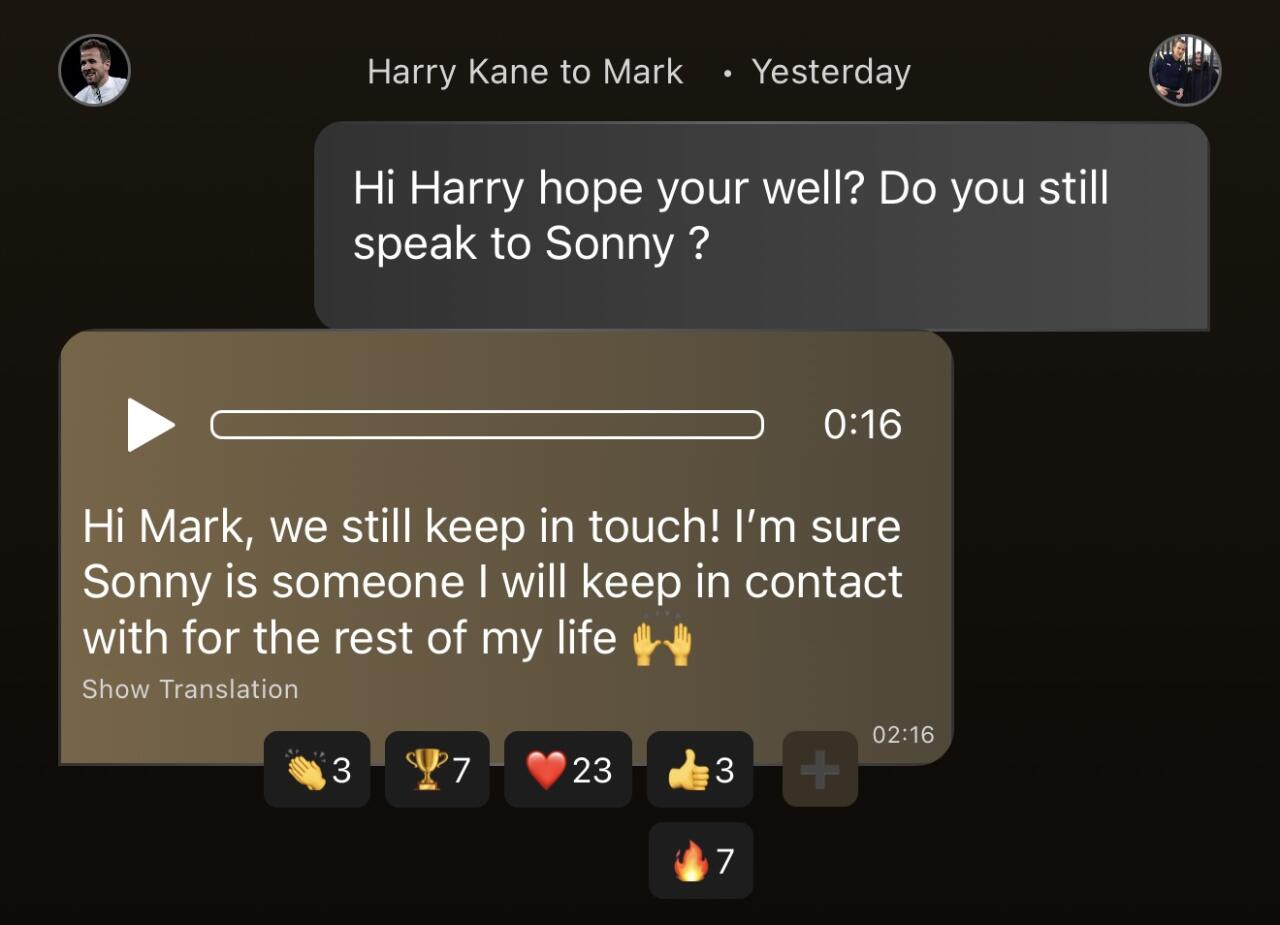Click the Yesterday date label

(x=831, y=72)
